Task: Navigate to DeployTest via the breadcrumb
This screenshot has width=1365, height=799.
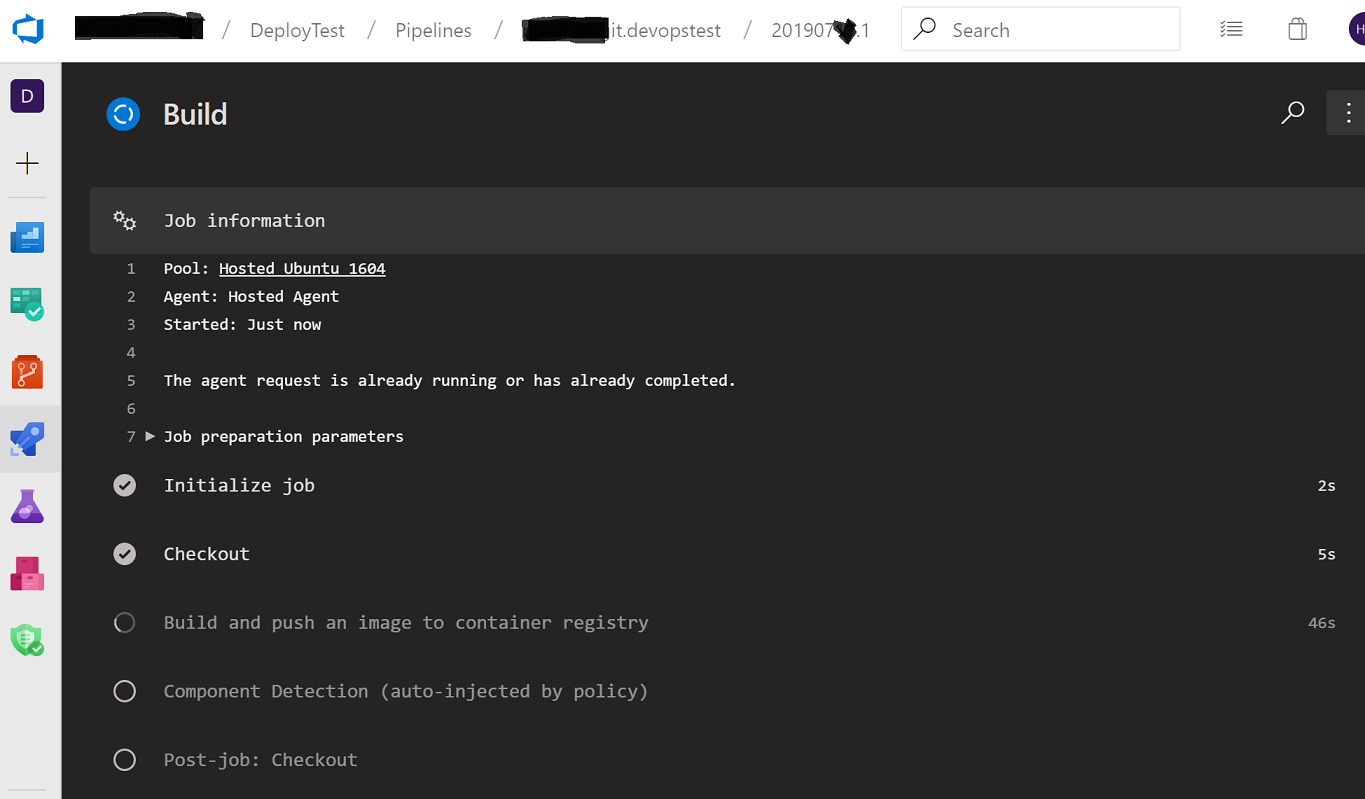Action: coord(297,30)
